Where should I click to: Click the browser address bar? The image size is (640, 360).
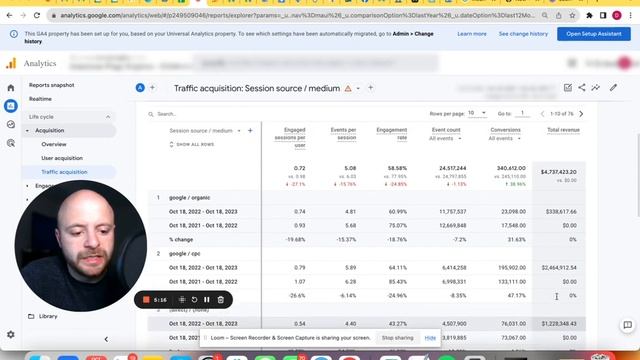298,16
